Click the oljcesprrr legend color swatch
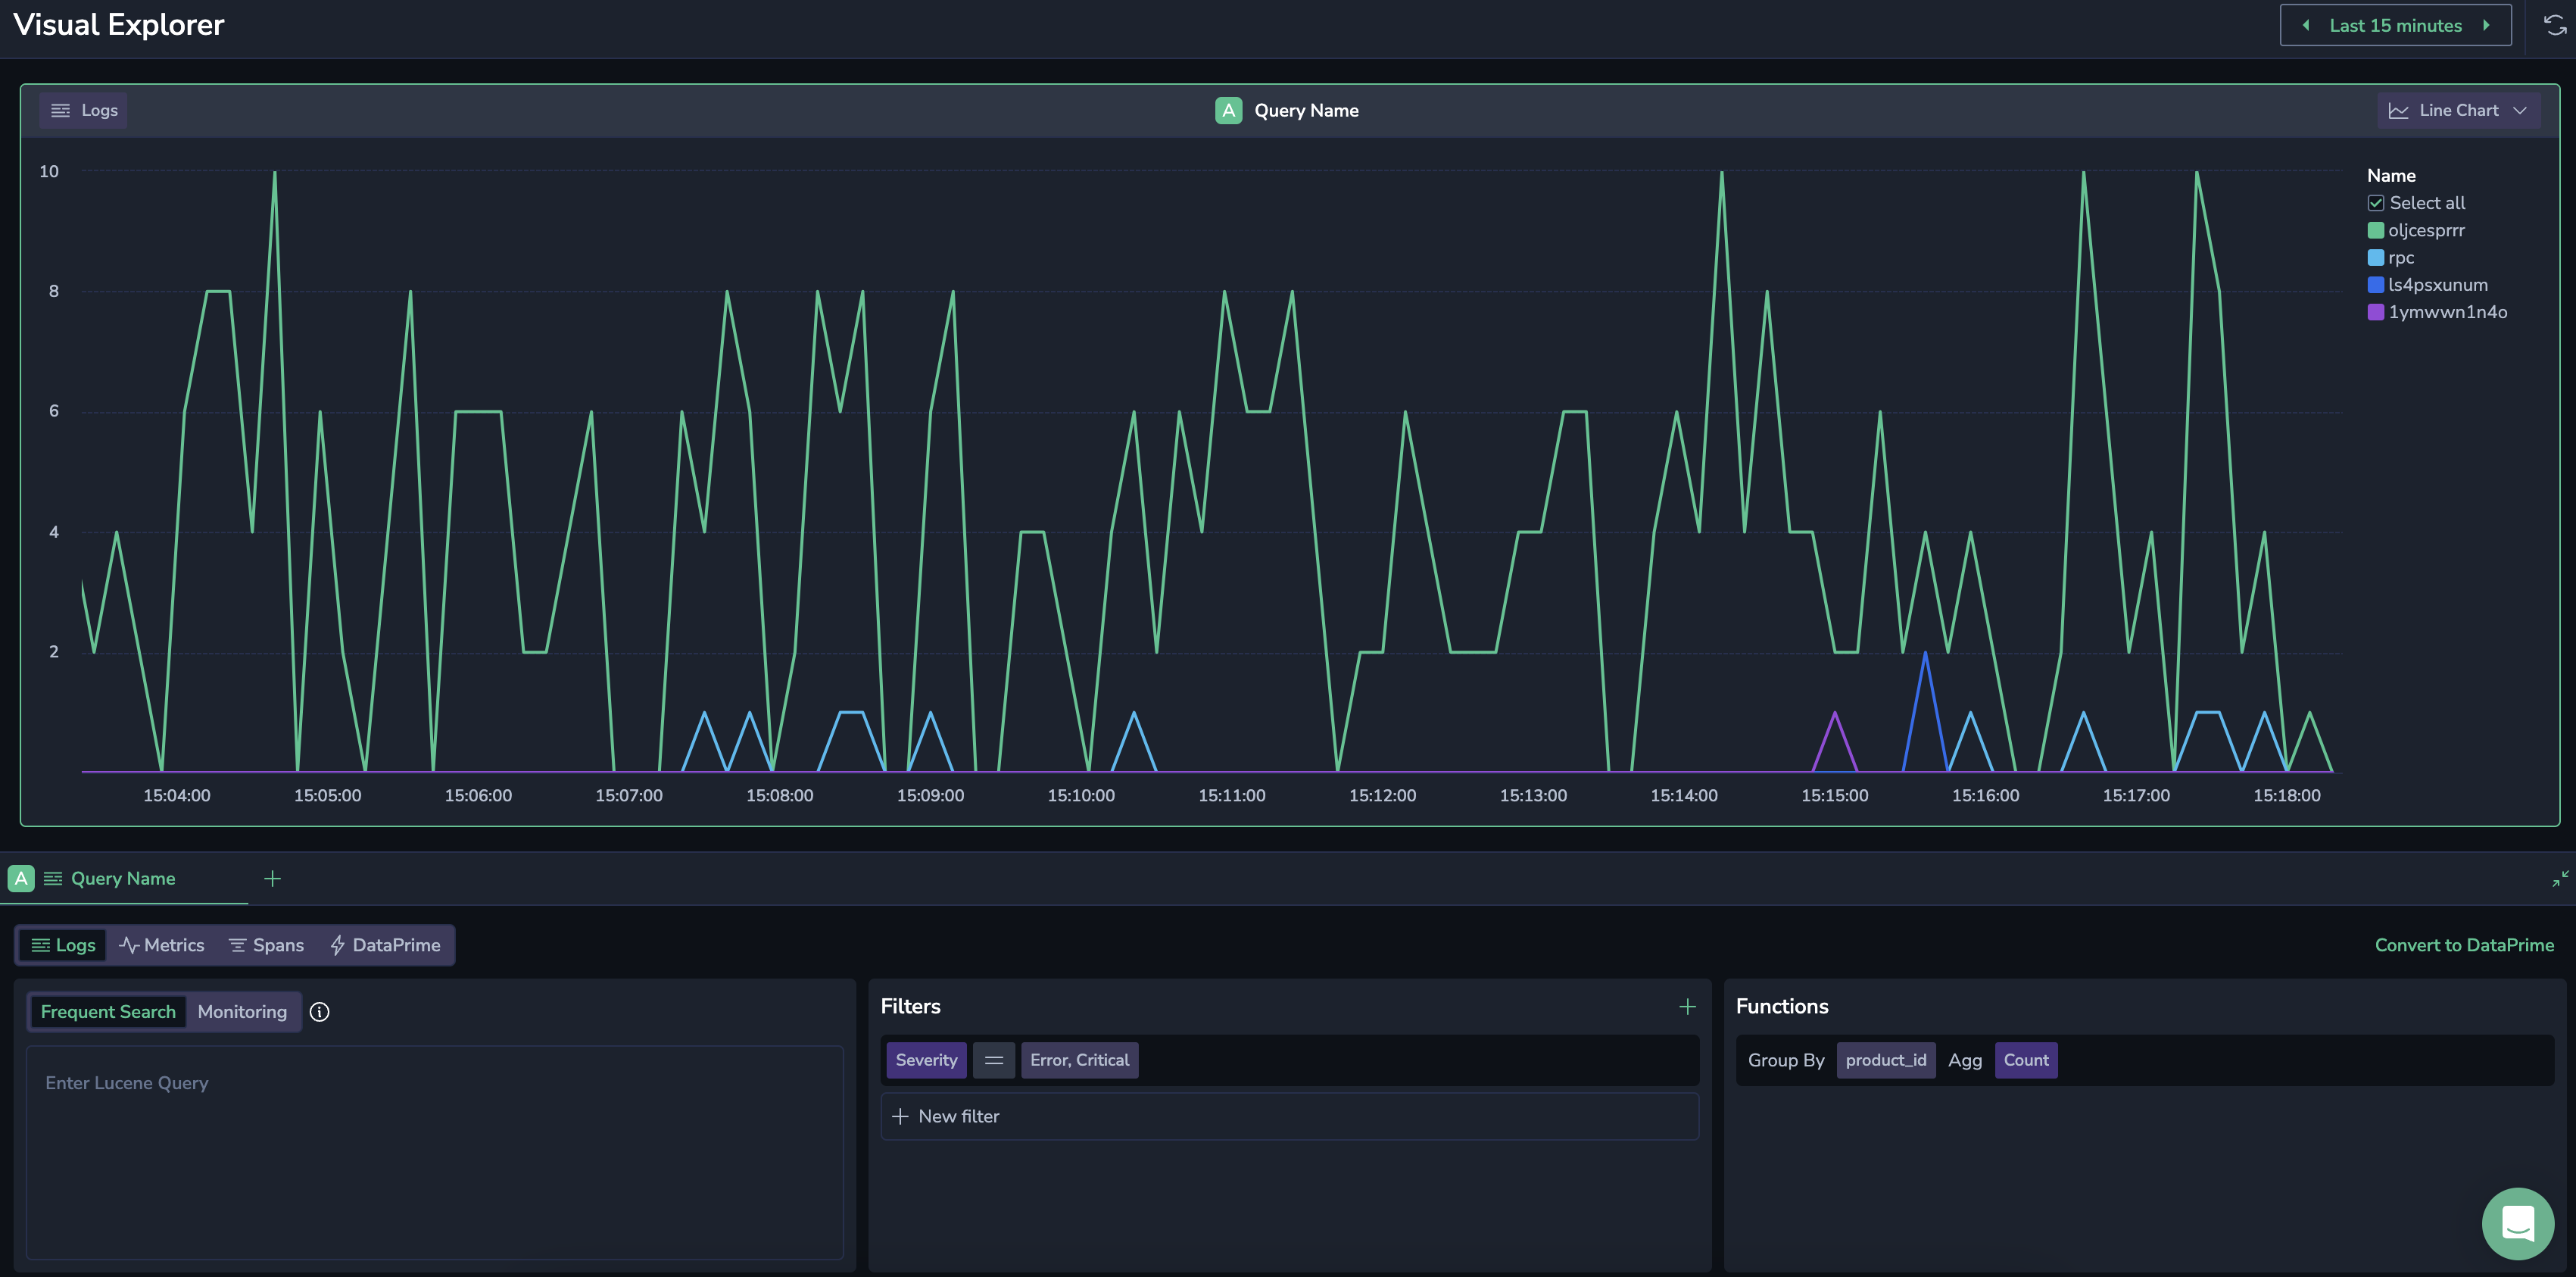 pos(2376,230)
